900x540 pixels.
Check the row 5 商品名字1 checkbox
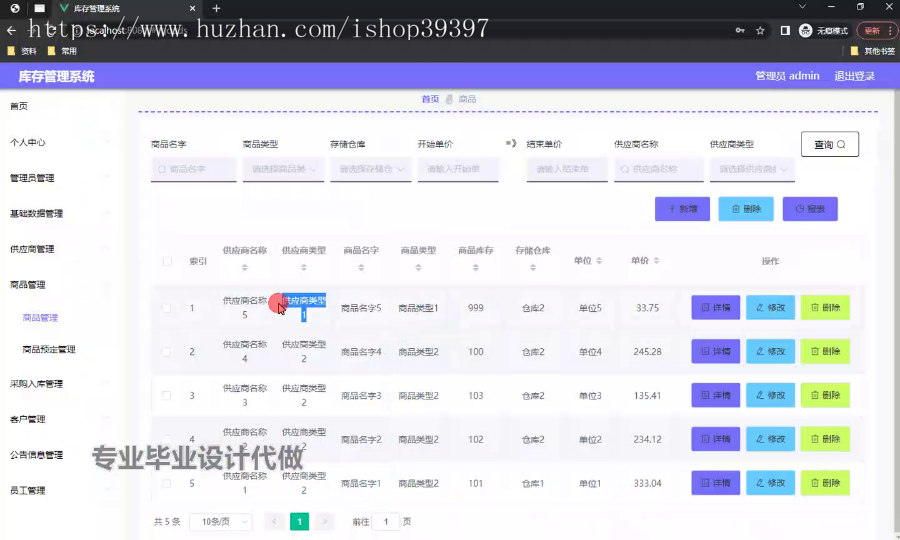click(x=166, y=483)
